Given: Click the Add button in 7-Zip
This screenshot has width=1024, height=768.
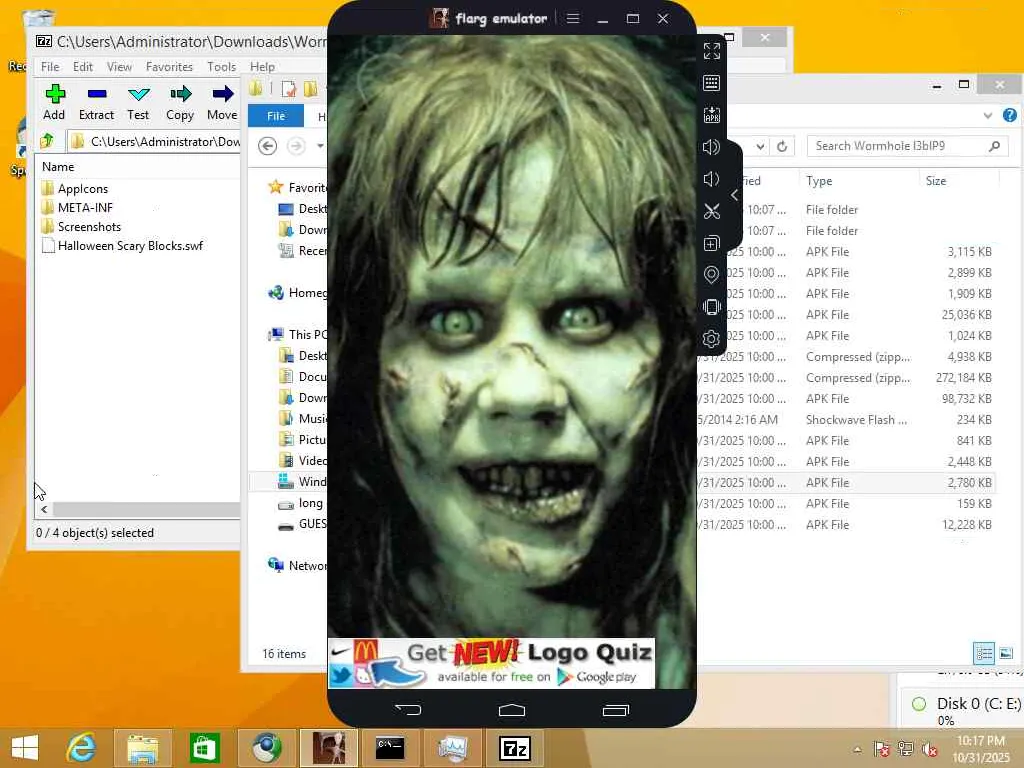Looking at the screenshot, I should (x=54, y=103).
